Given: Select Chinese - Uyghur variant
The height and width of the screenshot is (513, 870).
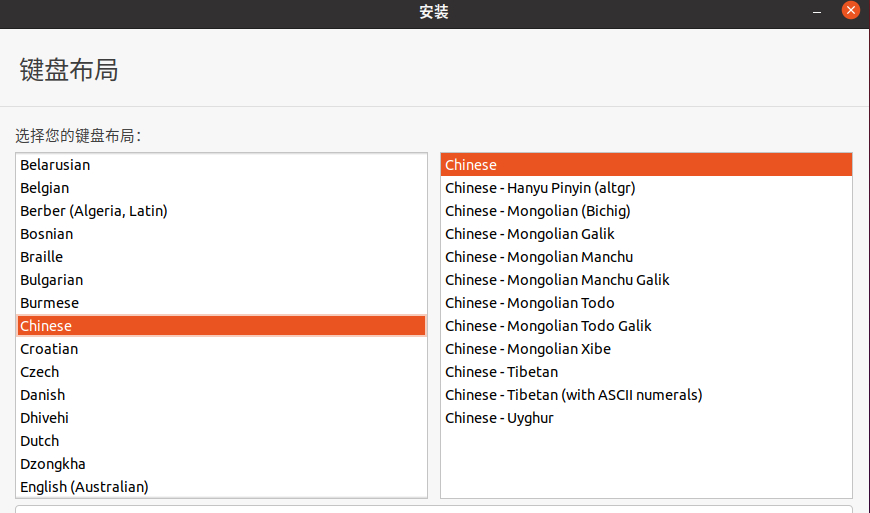Looking at the screenshot, I should point(646,418).
